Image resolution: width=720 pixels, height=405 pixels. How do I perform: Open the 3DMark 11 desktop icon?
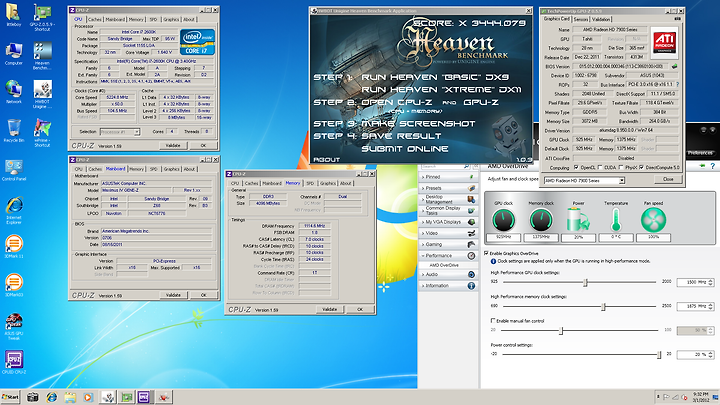[x=14, y=247]
